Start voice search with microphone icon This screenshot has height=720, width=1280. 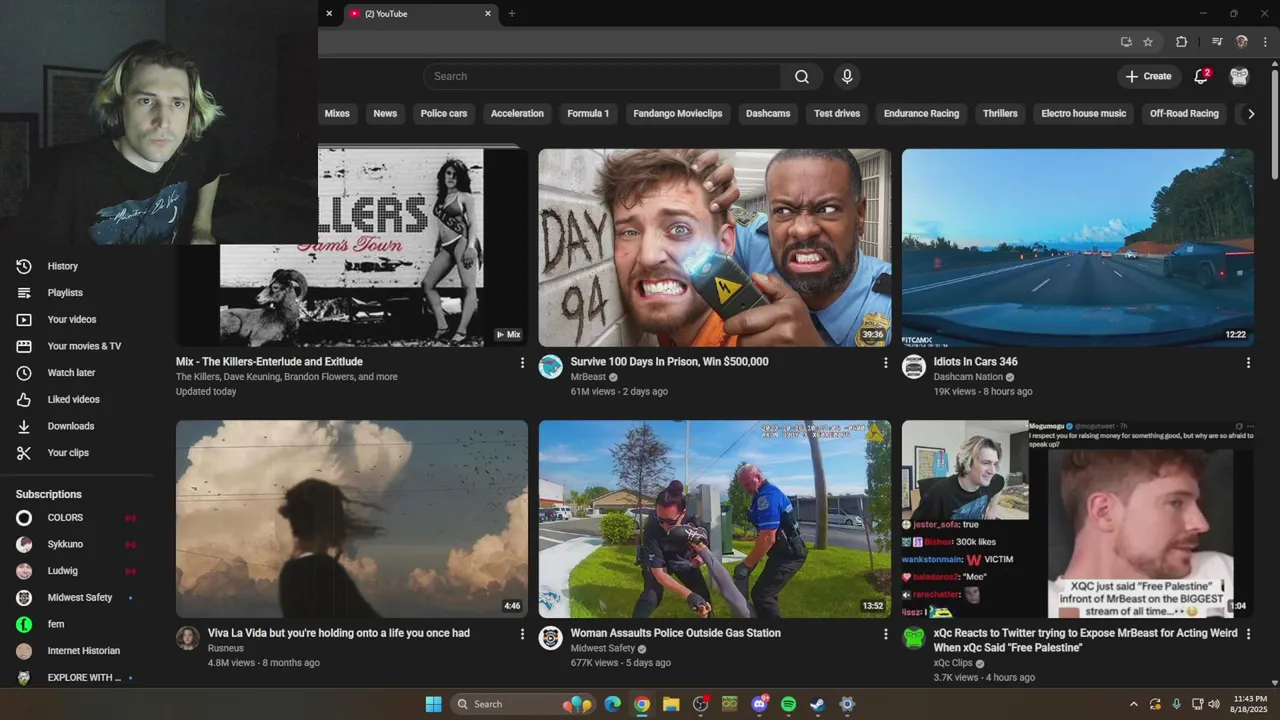click(x=847, y=76)
